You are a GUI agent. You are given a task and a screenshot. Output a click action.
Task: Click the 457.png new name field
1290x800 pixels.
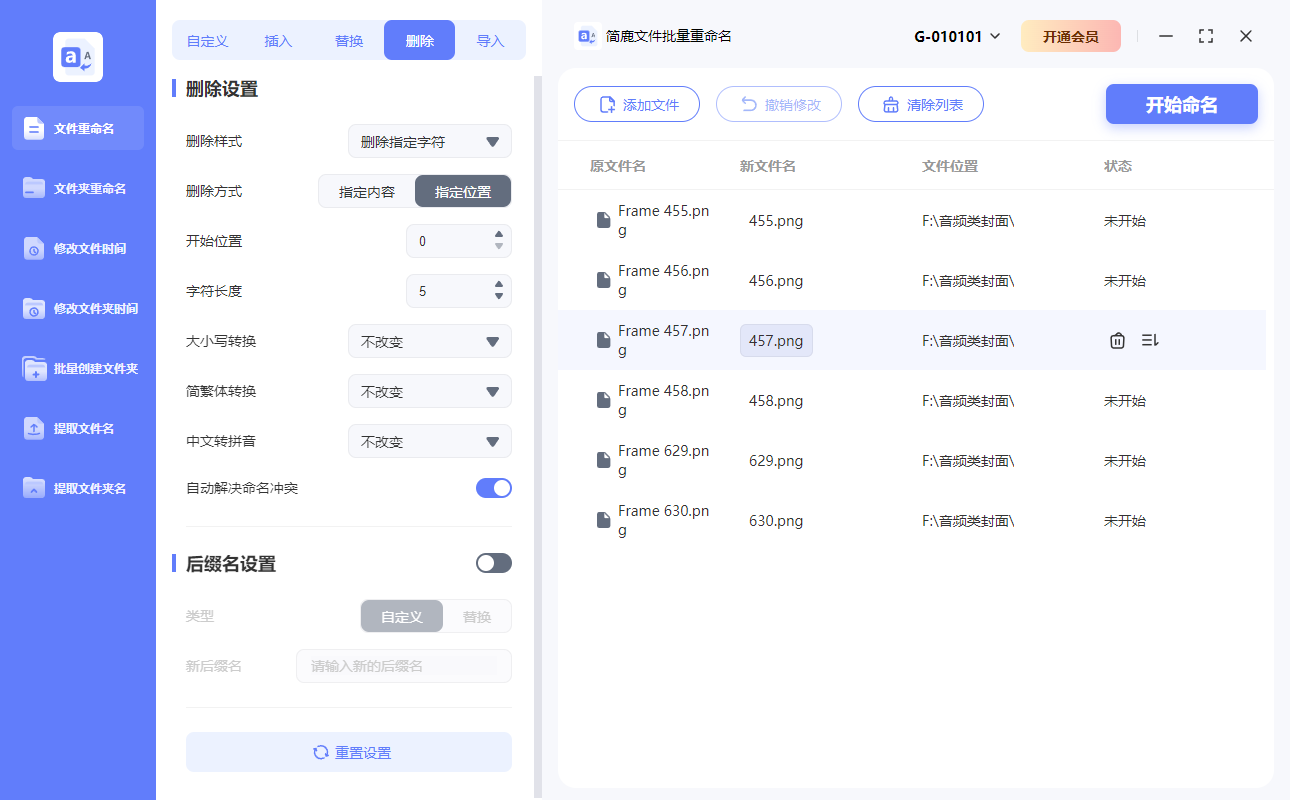point(776,340)
